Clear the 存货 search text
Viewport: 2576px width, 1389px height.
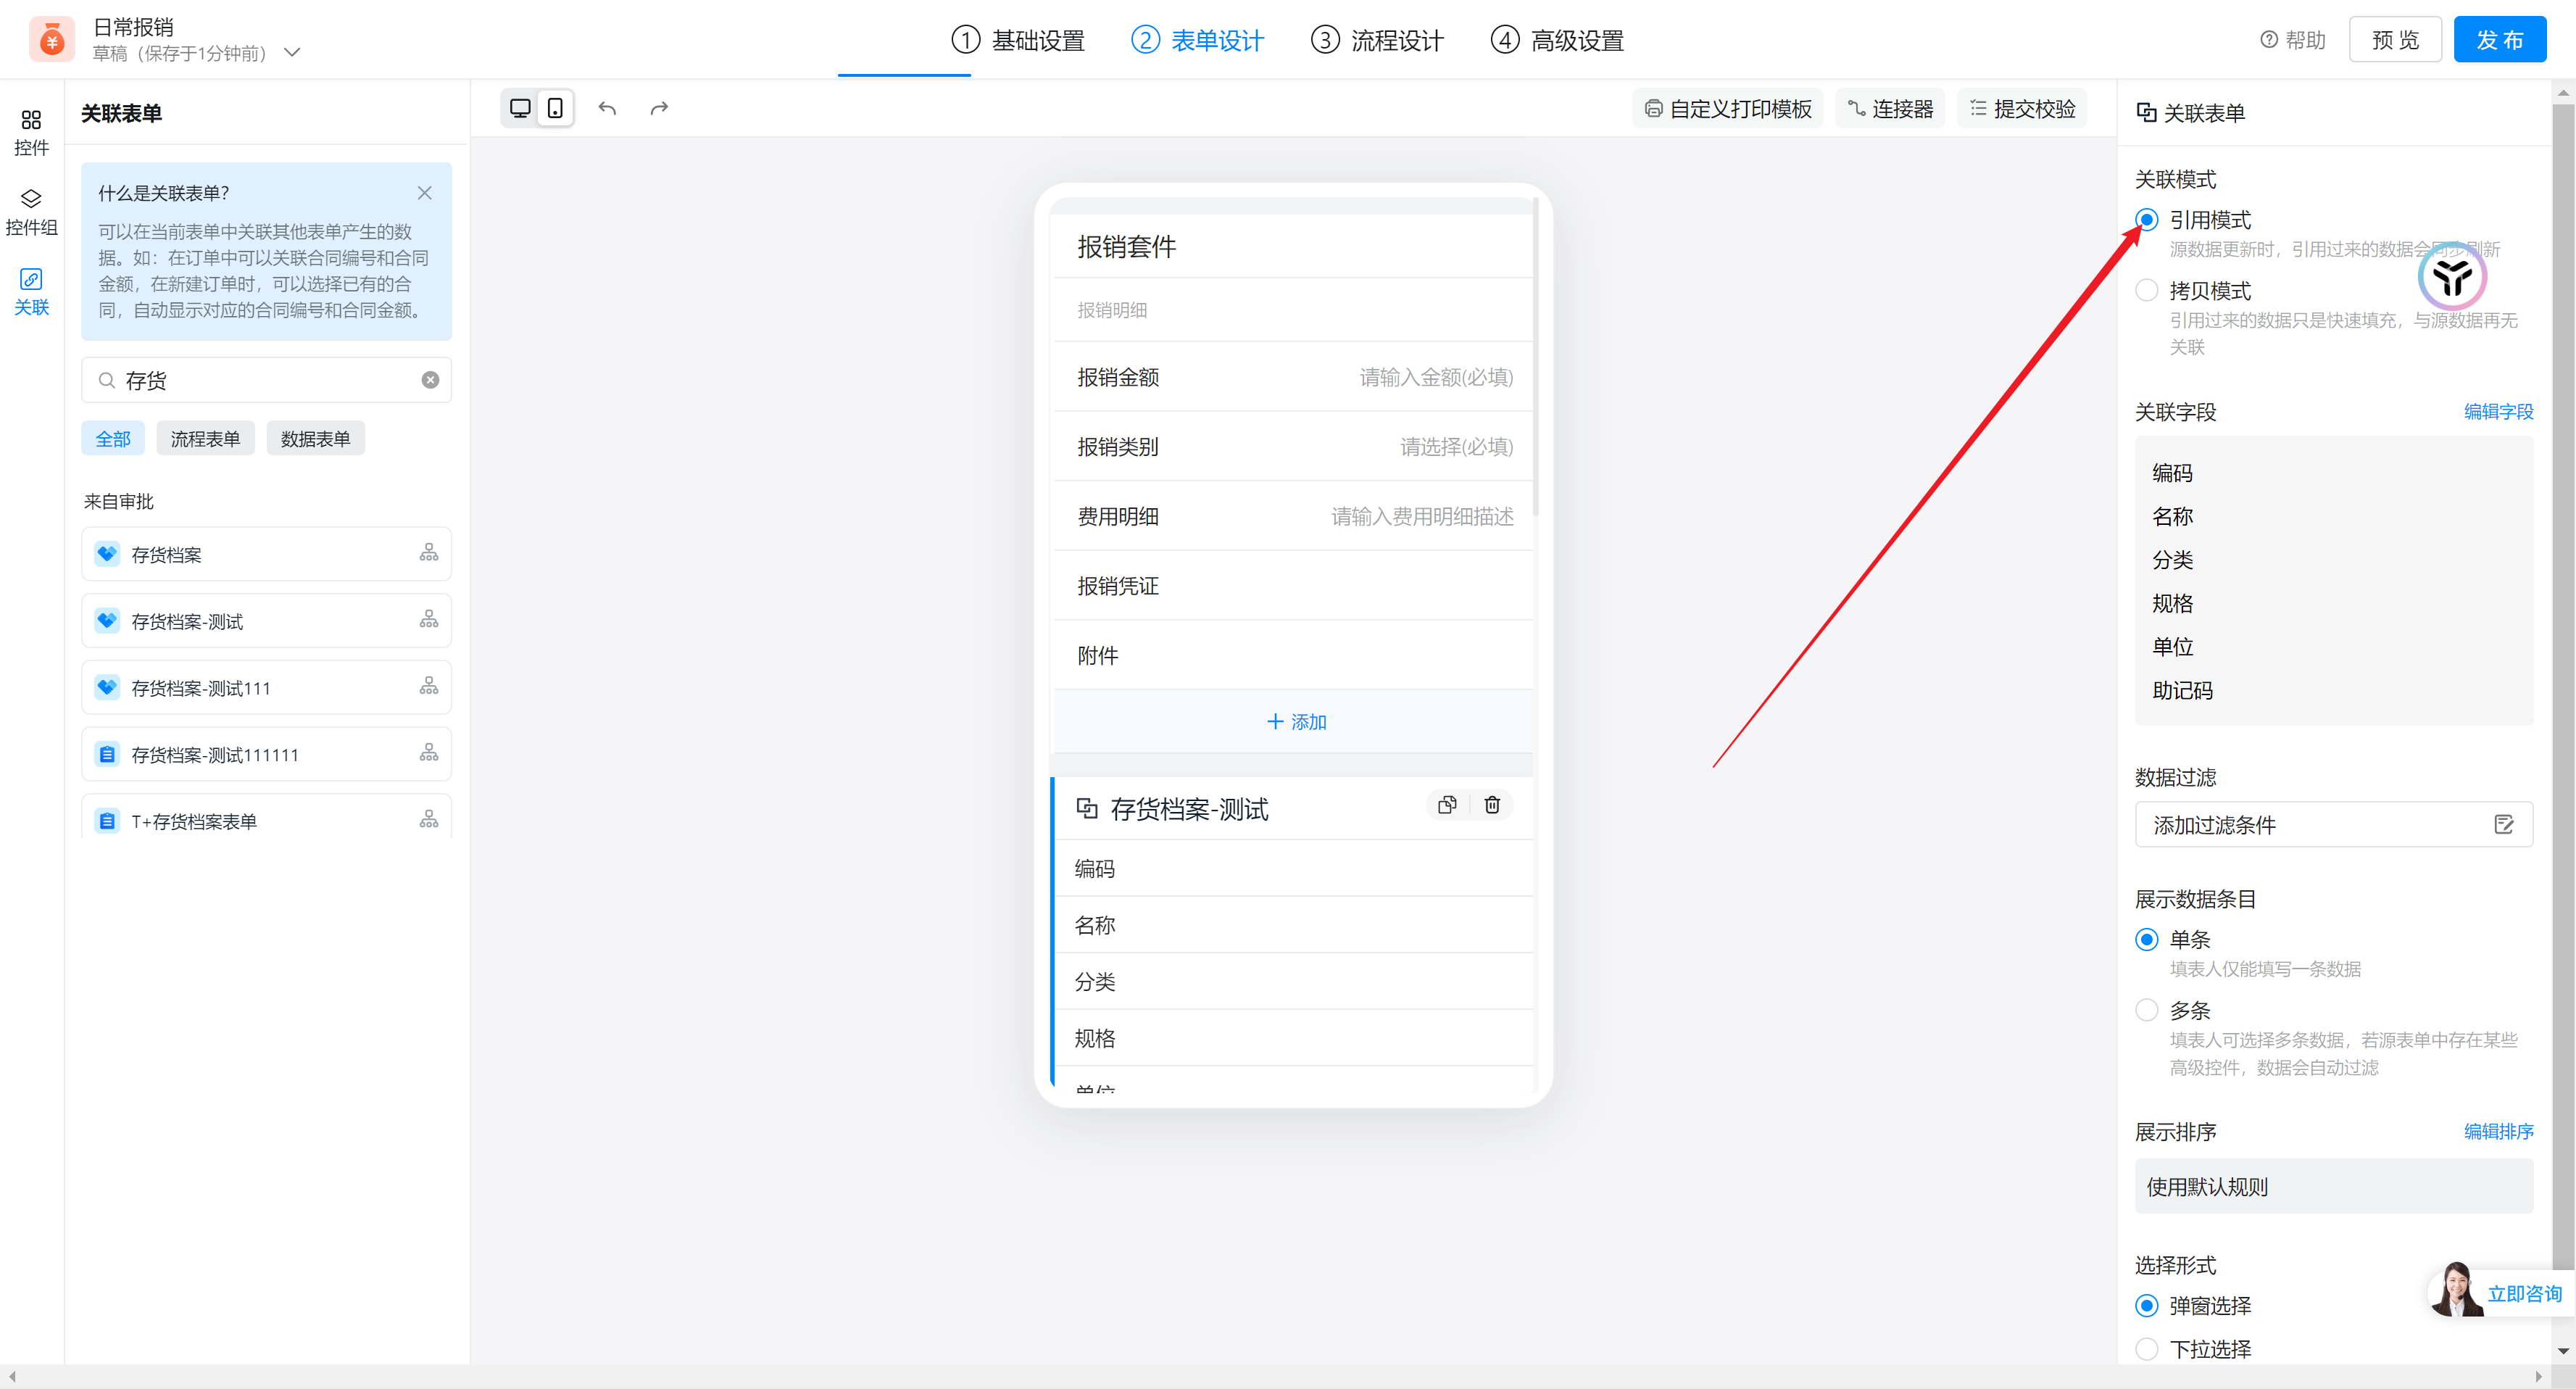coord(430,380)
